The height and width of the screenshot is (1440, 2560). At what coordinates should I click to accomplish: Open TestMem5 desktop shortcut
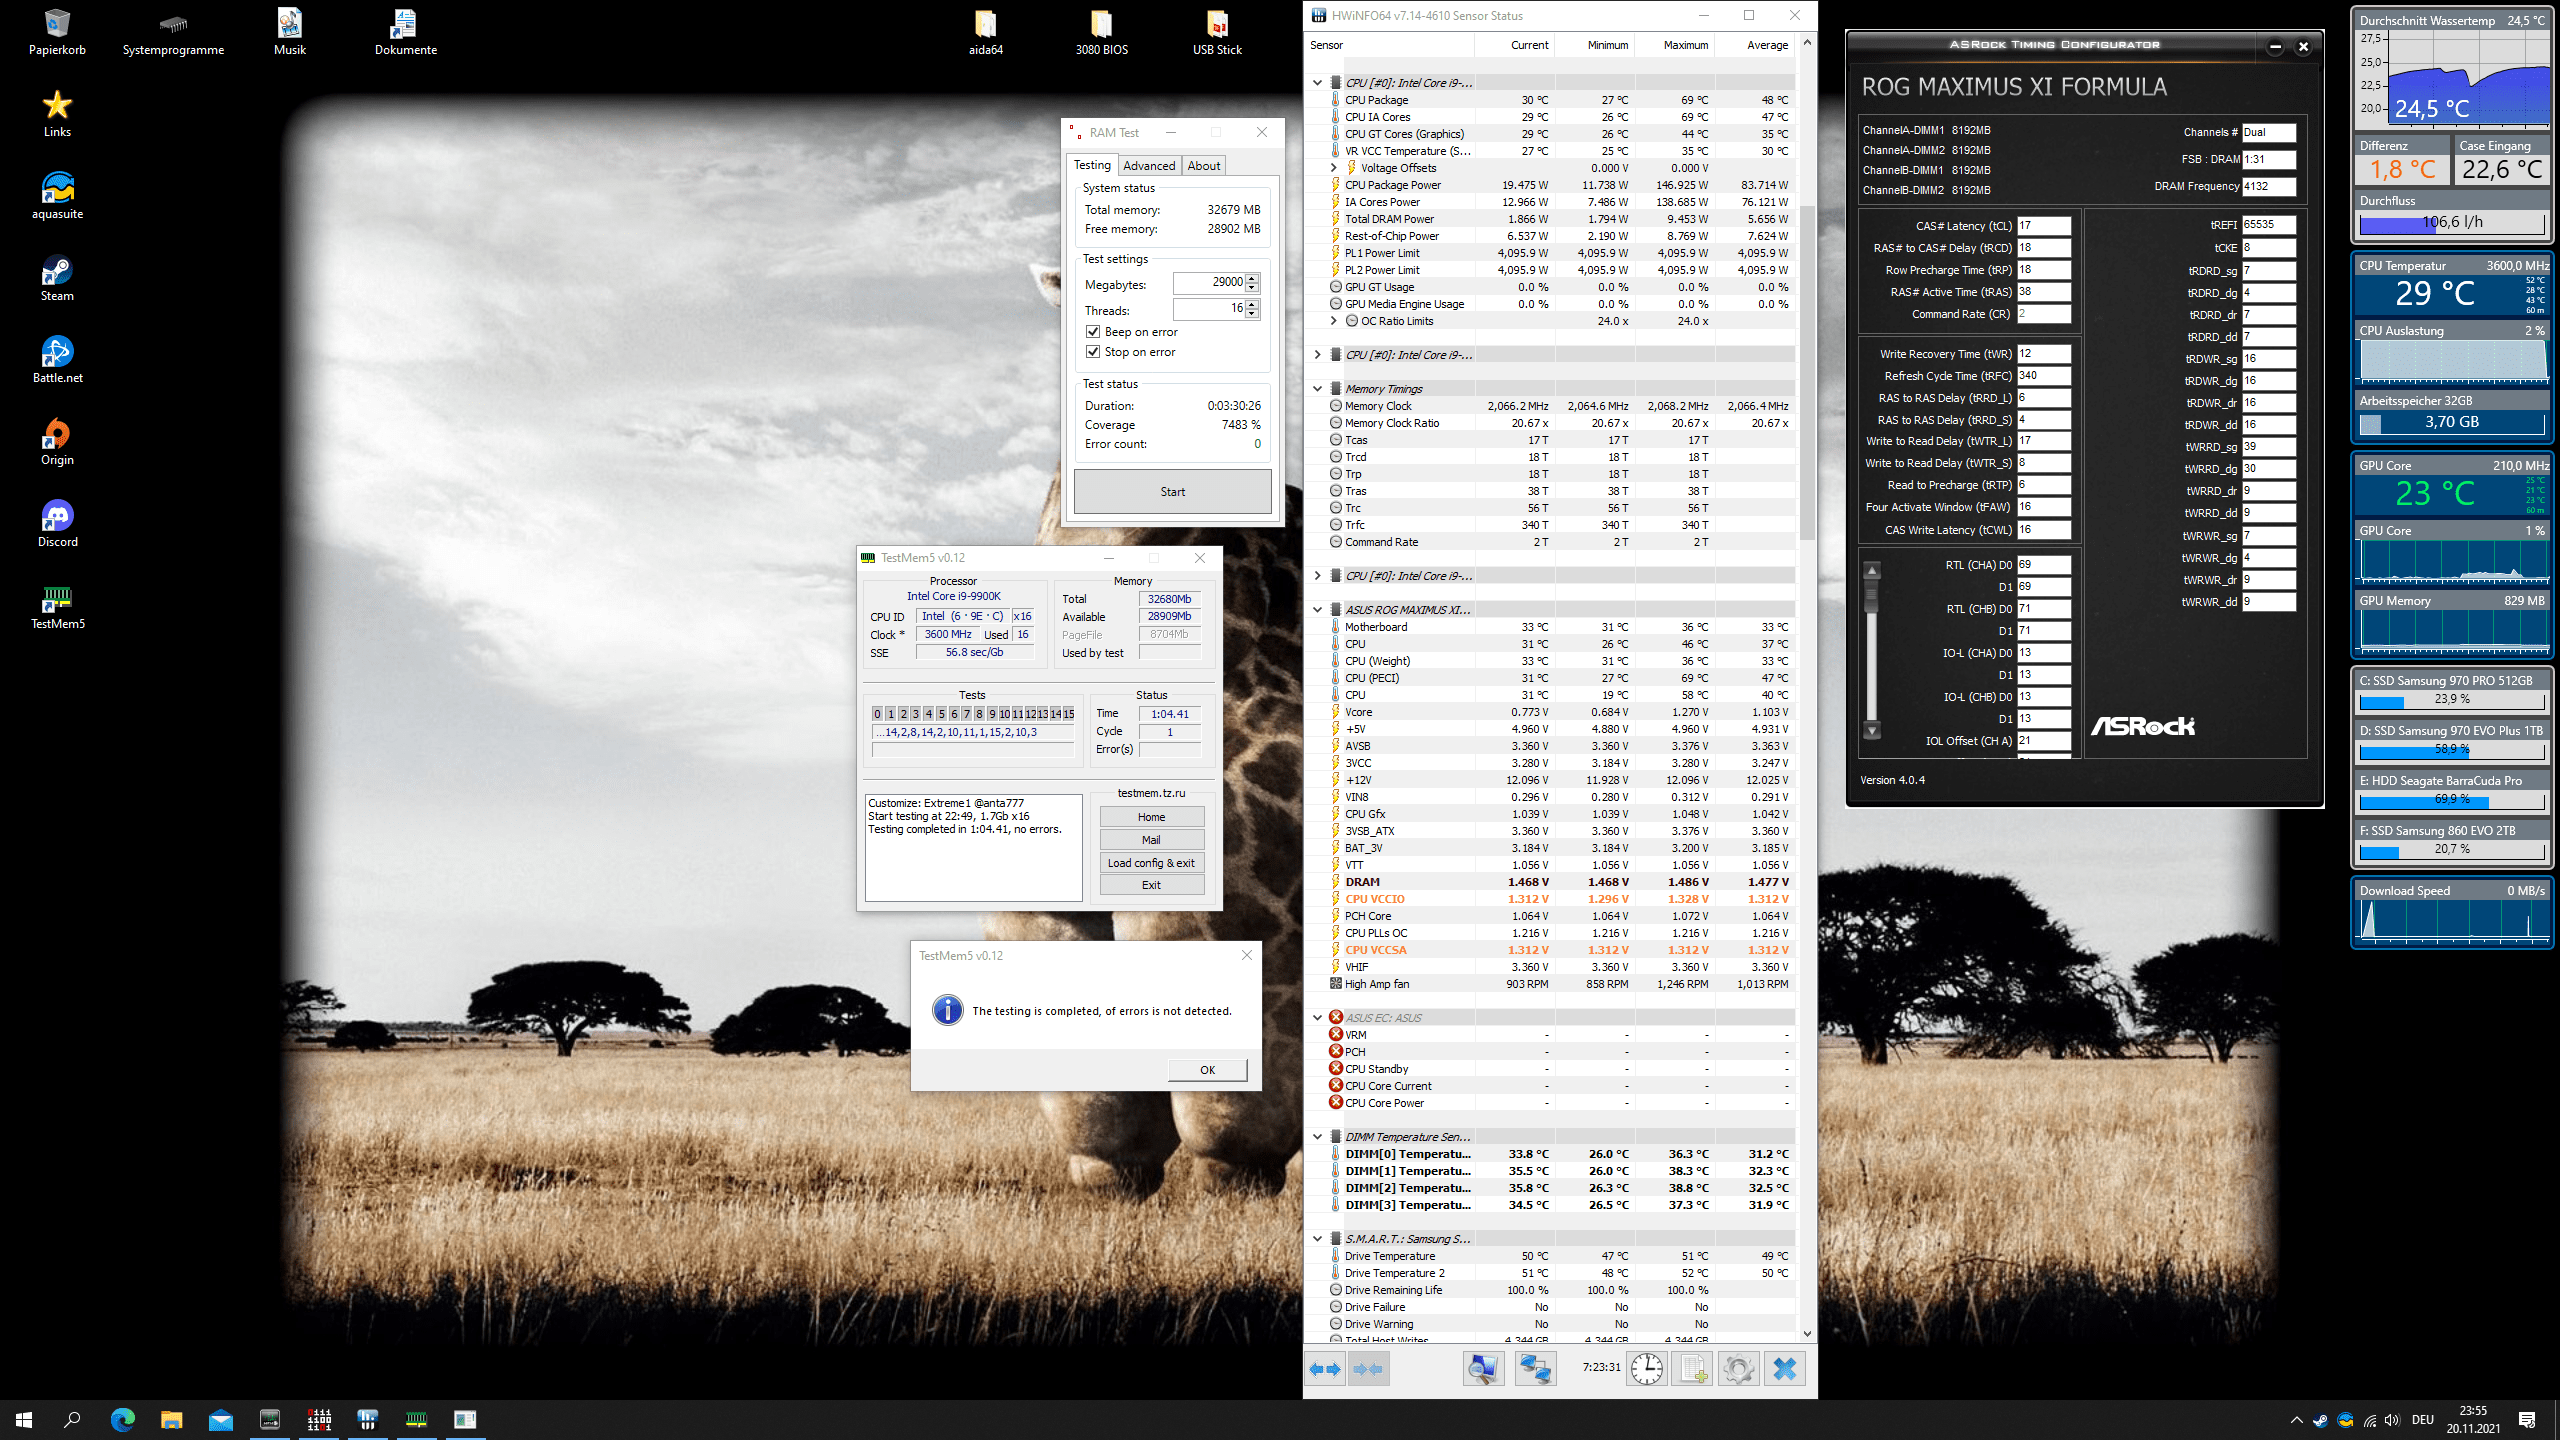tap(57, 607)
